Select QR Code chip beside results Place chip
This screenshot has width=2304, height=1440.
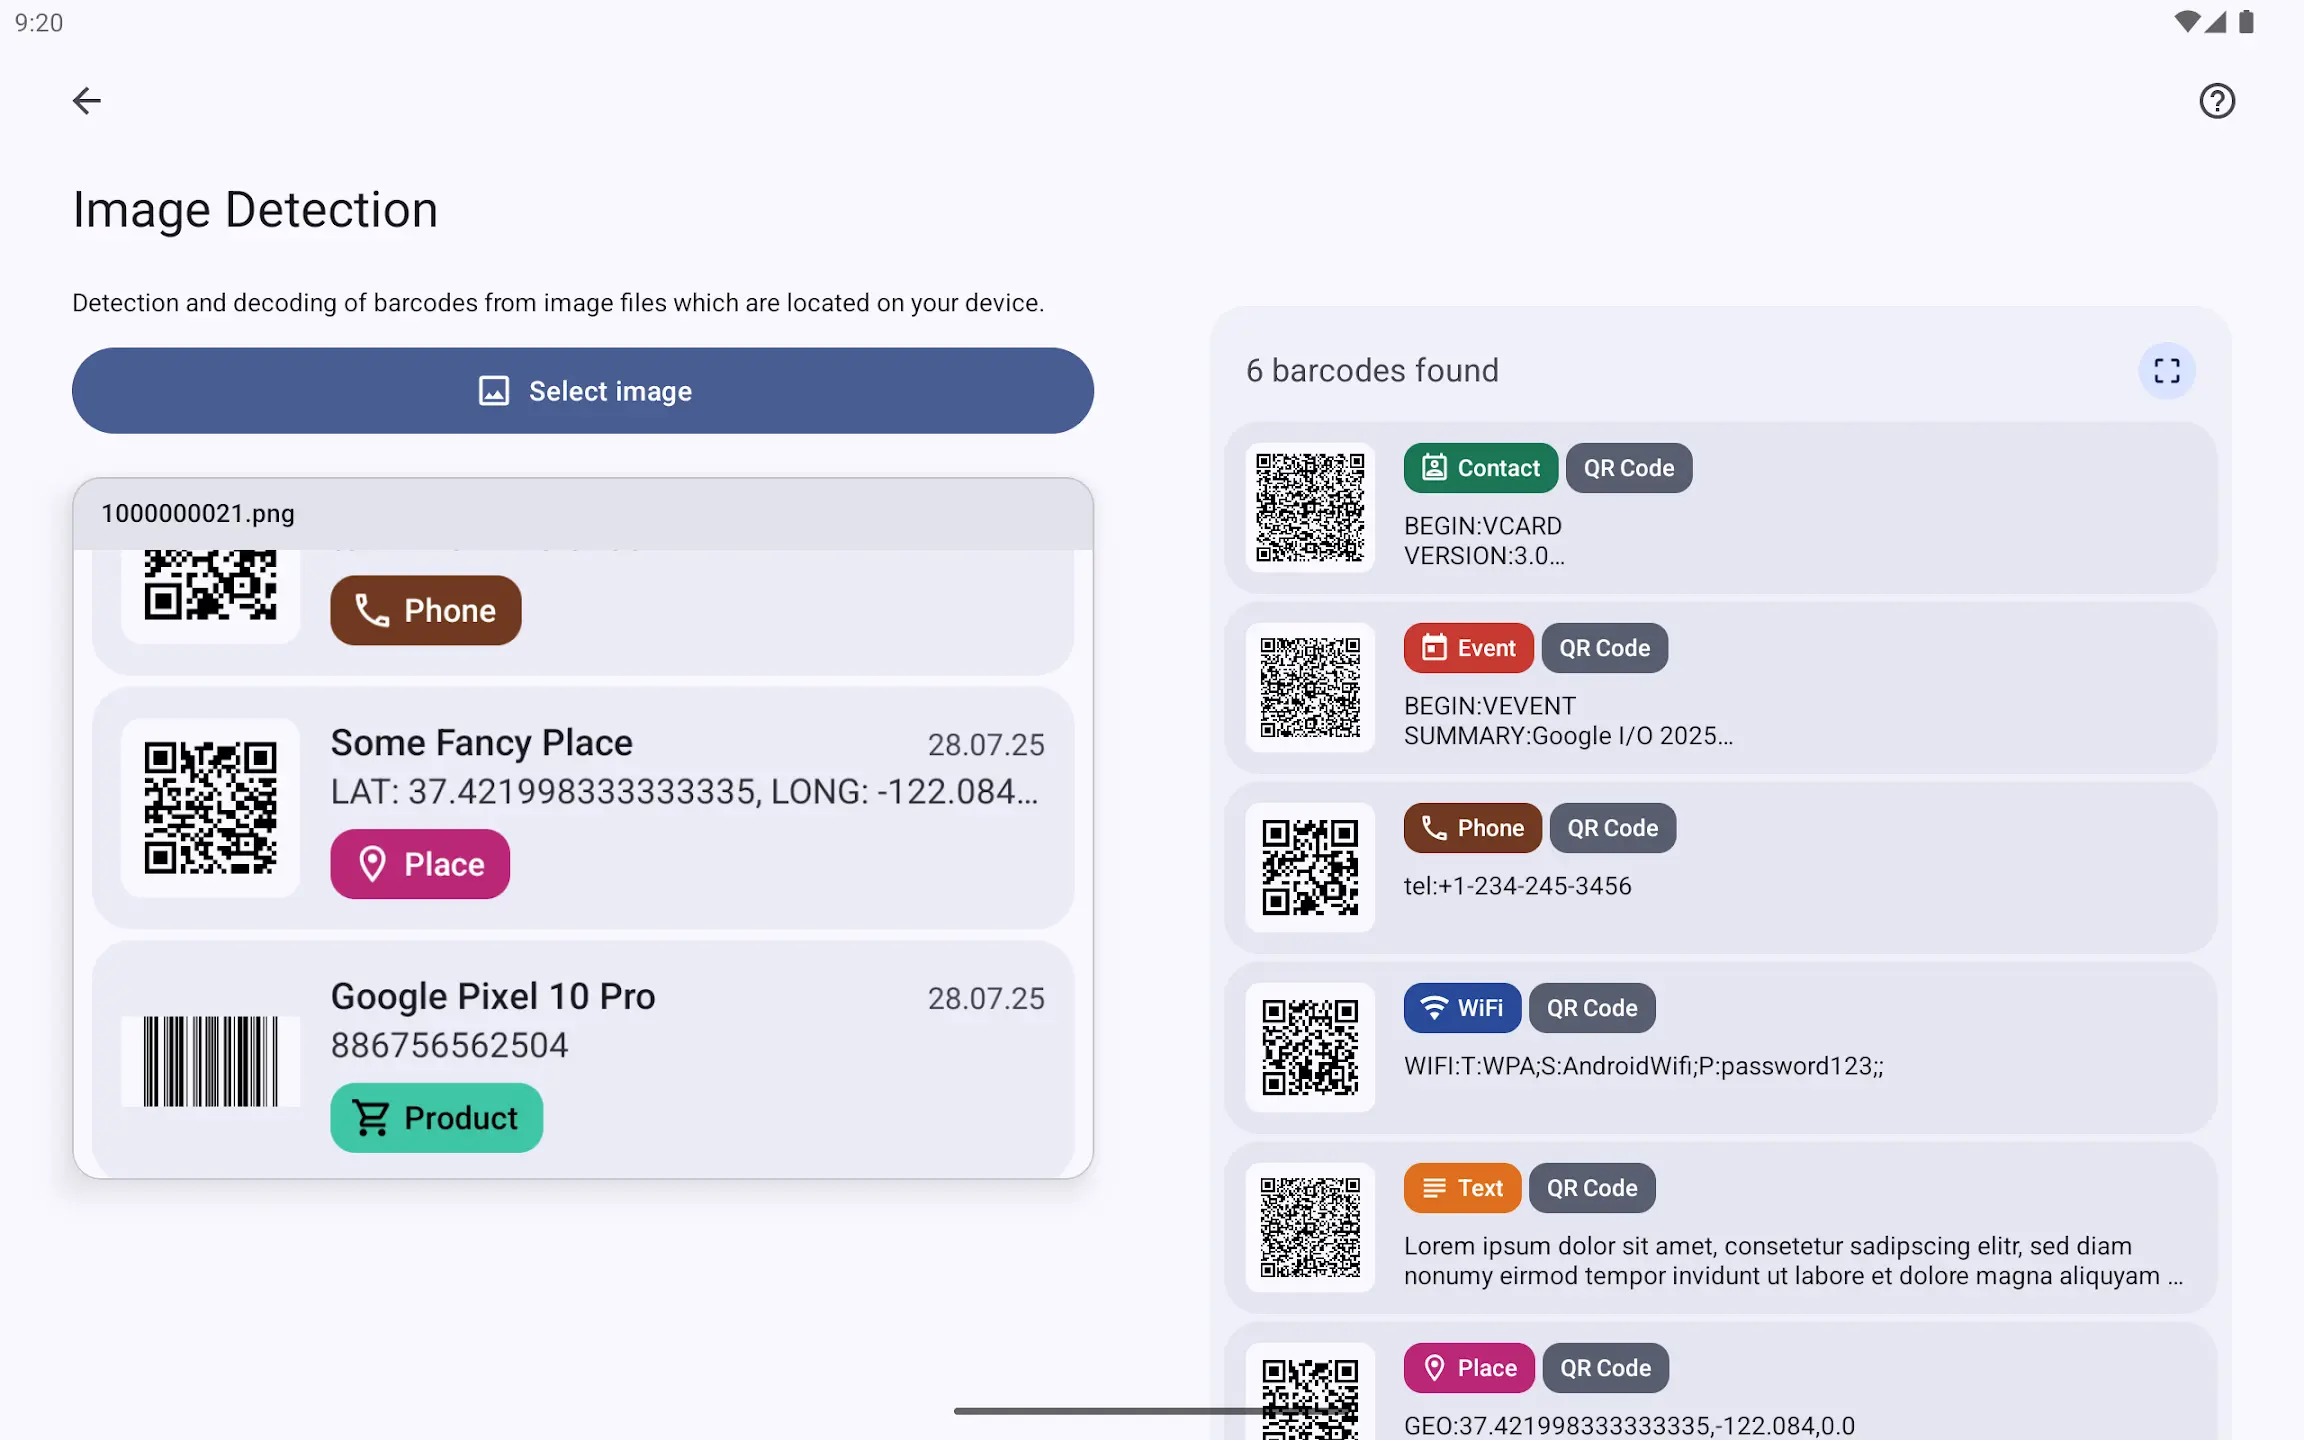click(x=1606, y=1368)
